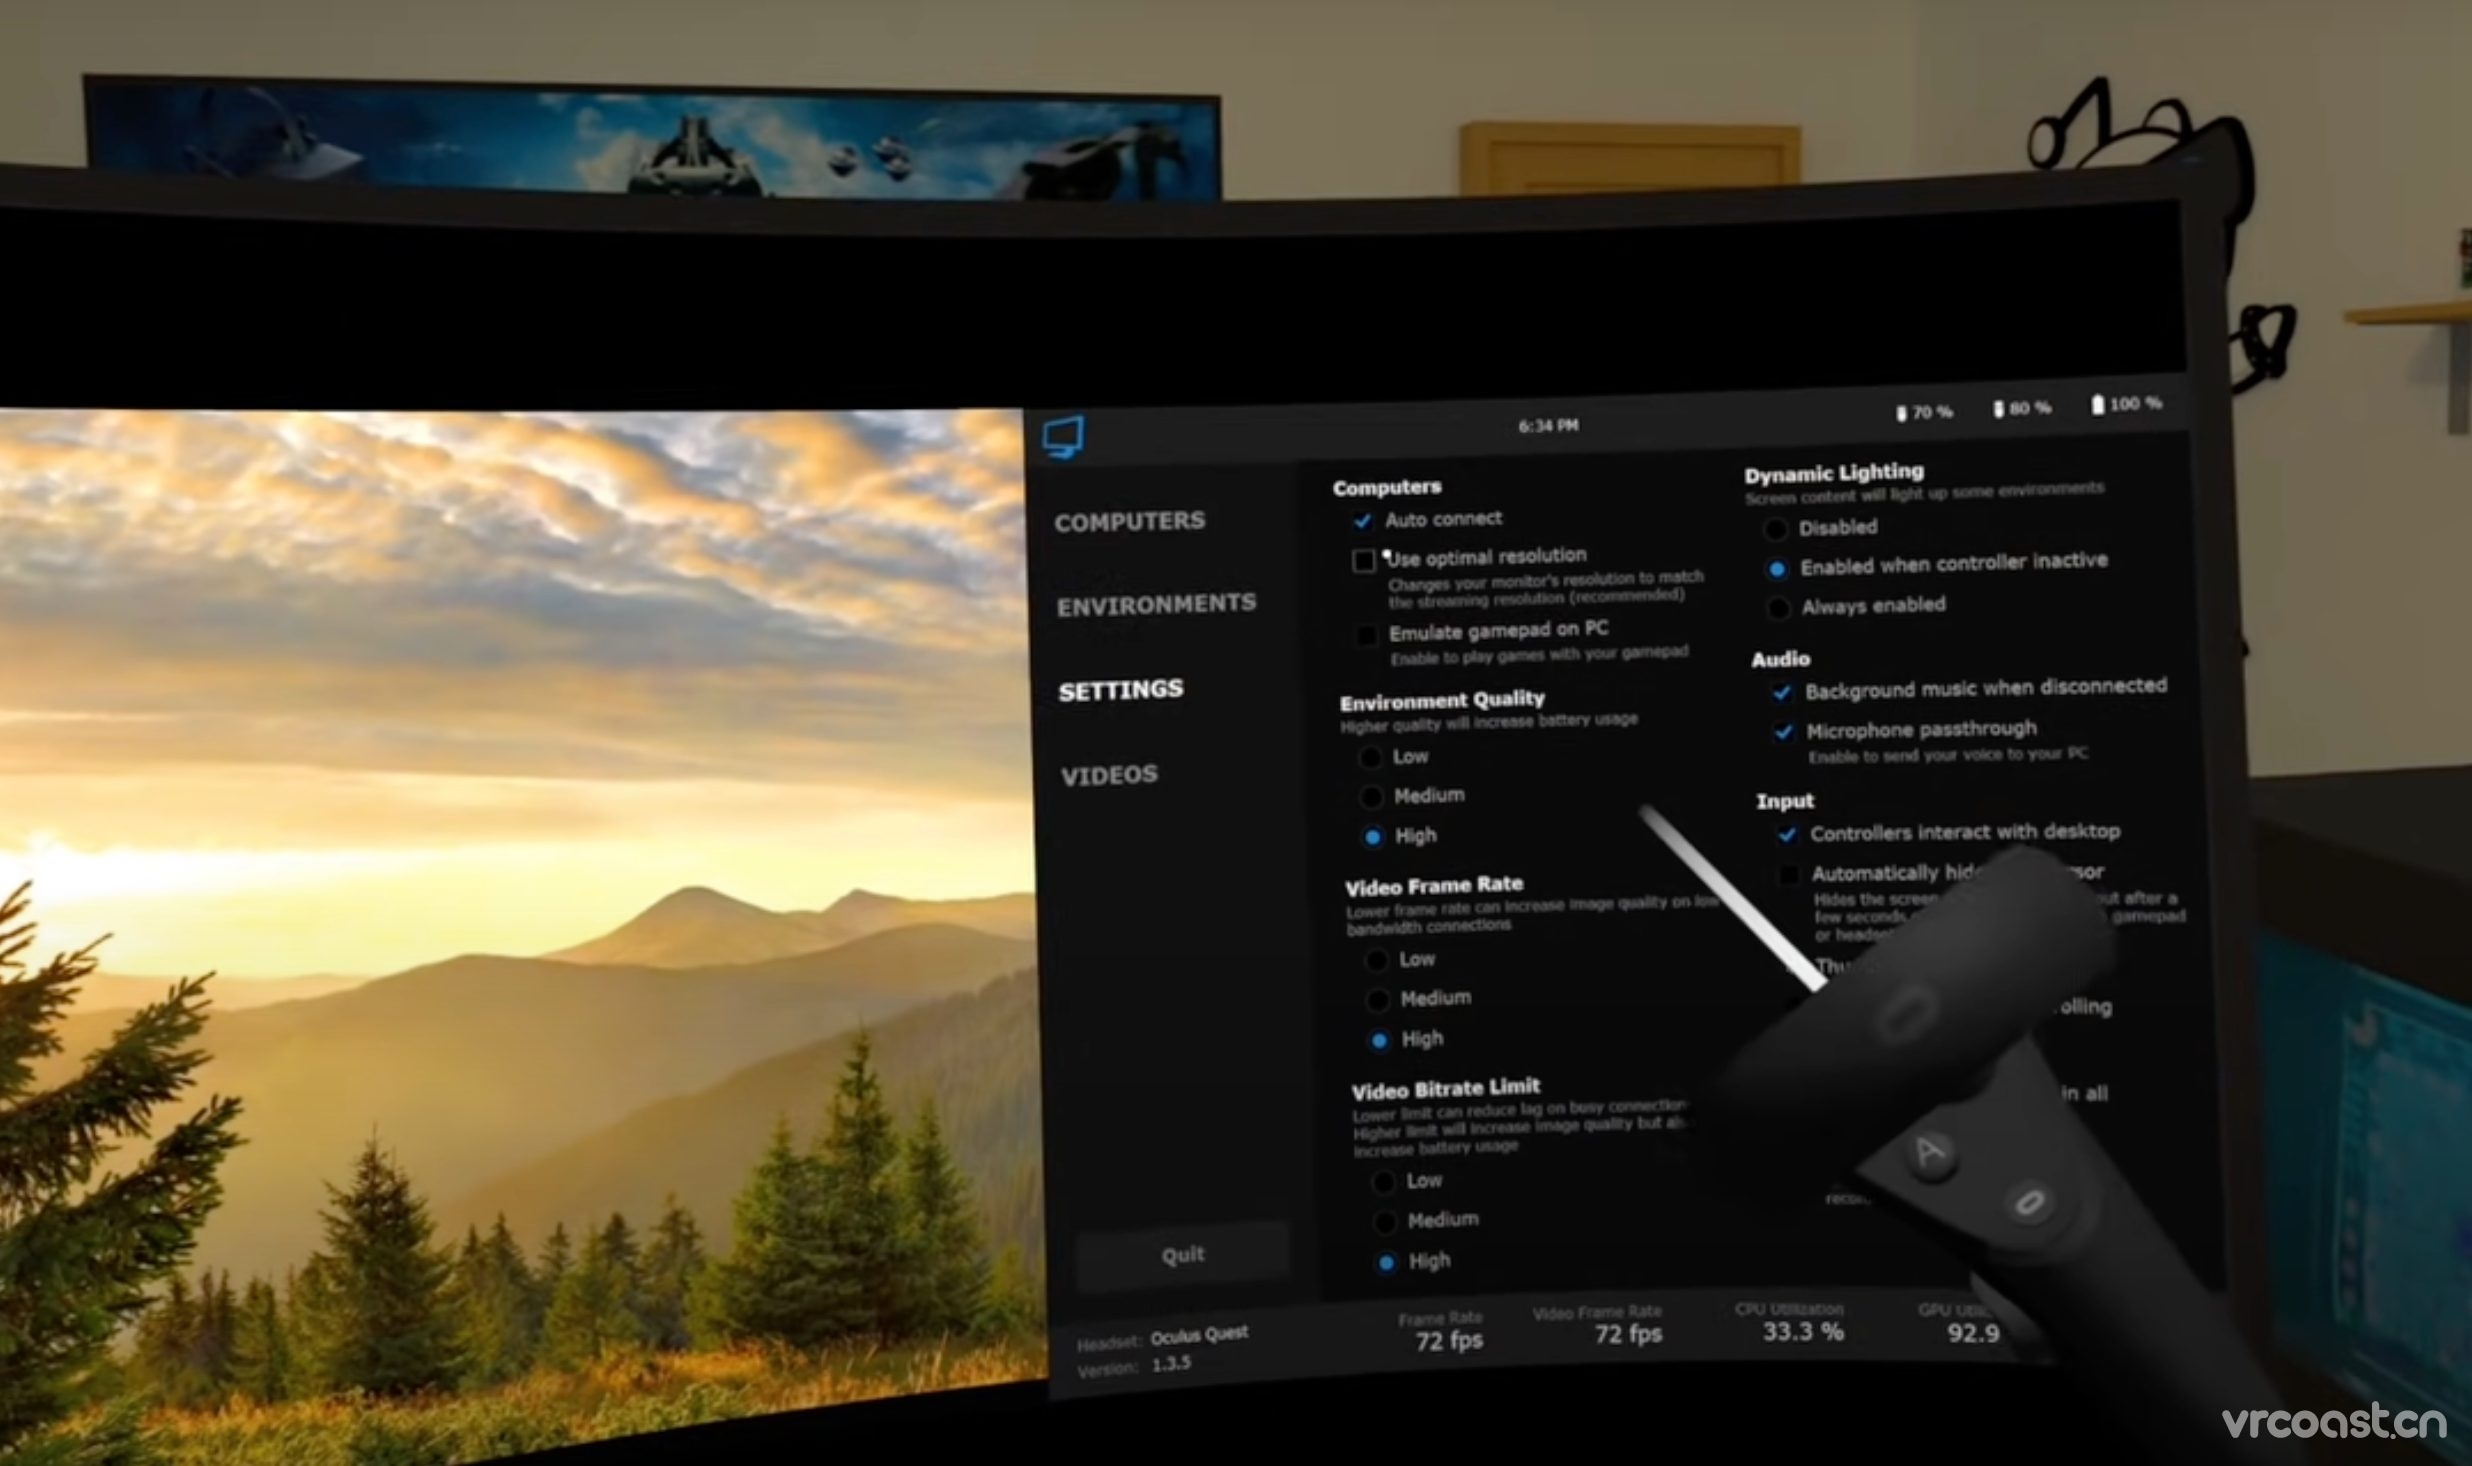Select Dynamic Lighting Disabled option
Image resolution: width=2472 pixels, height=1466 pixels.
coord(1775,529)
